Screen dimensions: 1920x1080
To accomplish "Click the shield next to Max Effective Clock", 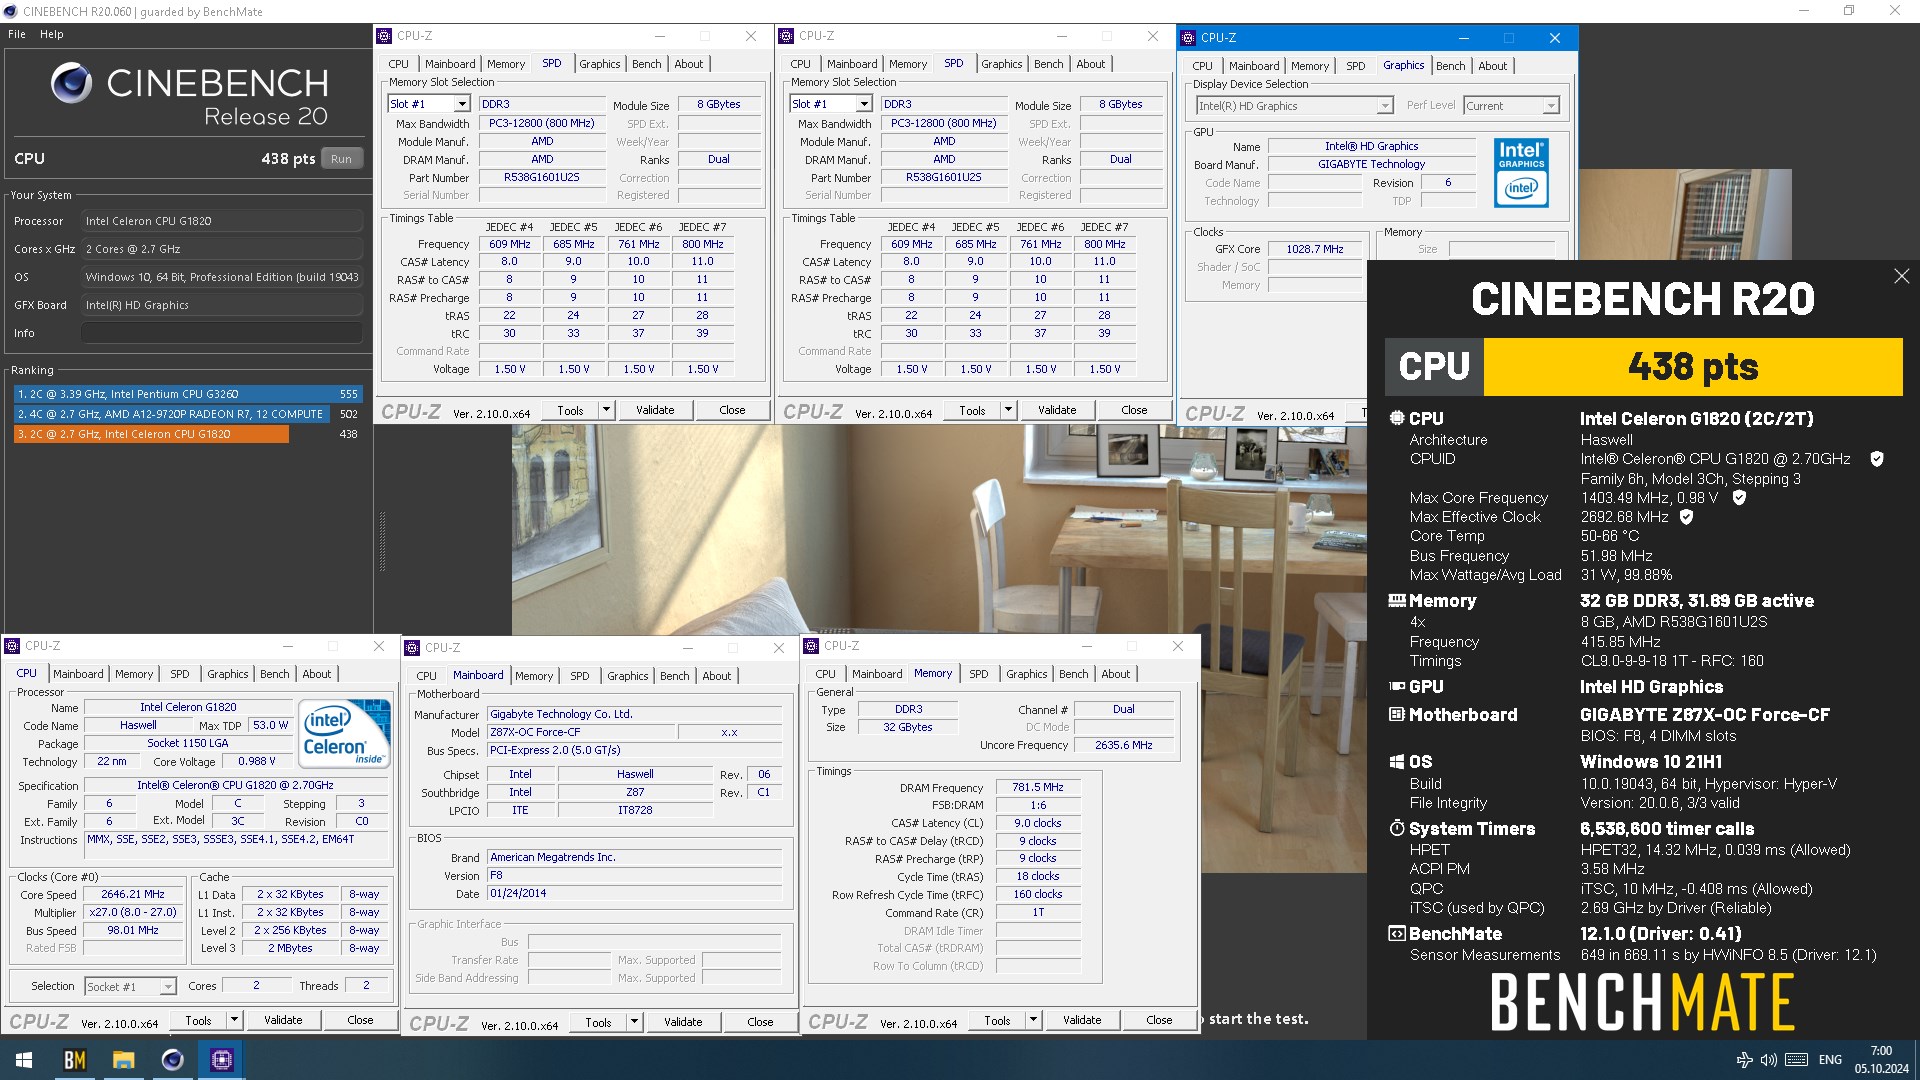I will 1687,517.
